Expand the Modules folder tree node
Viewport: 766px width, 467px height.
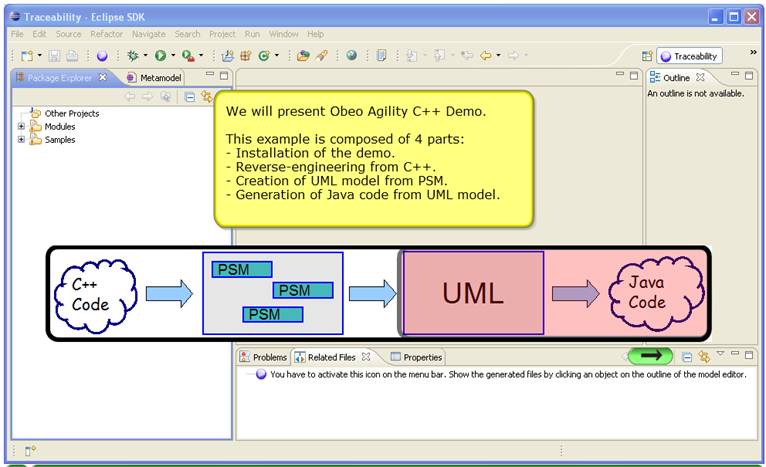pyautogui.click(x=22, y=127)
